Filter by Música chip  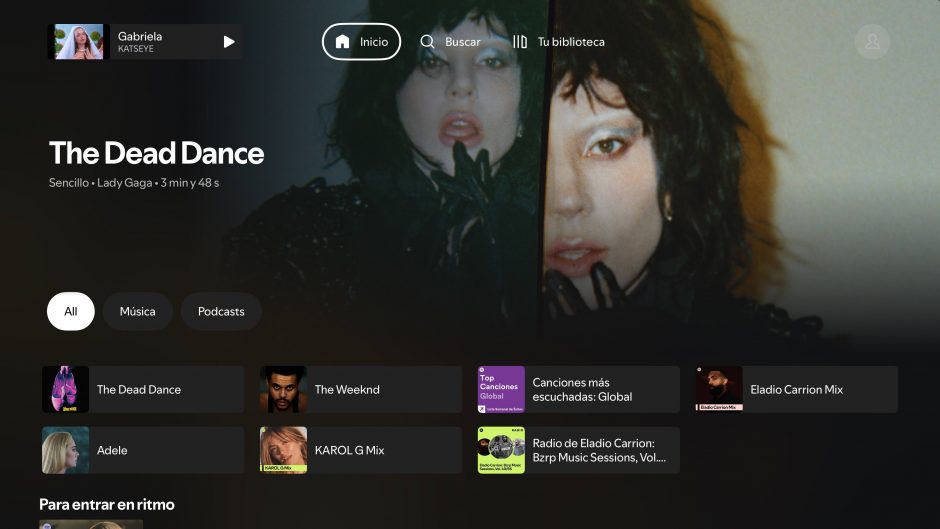pos(137,311)
